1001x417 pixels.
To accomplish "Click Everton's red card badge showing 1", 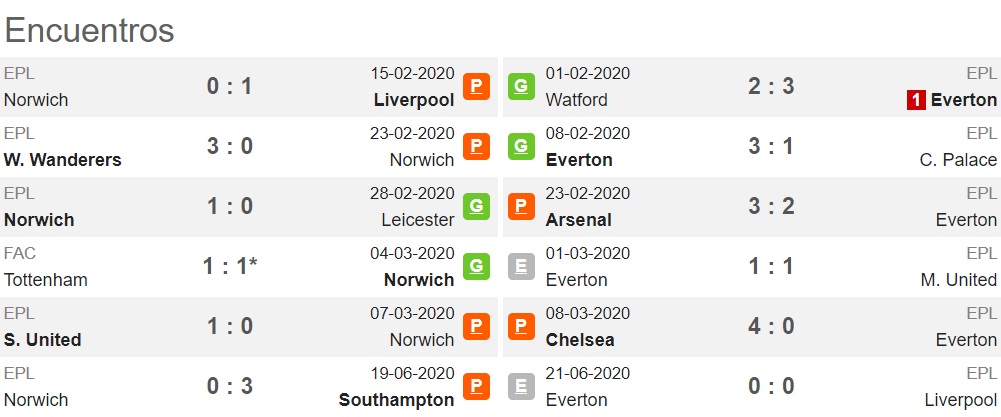I will pos(916,100).
